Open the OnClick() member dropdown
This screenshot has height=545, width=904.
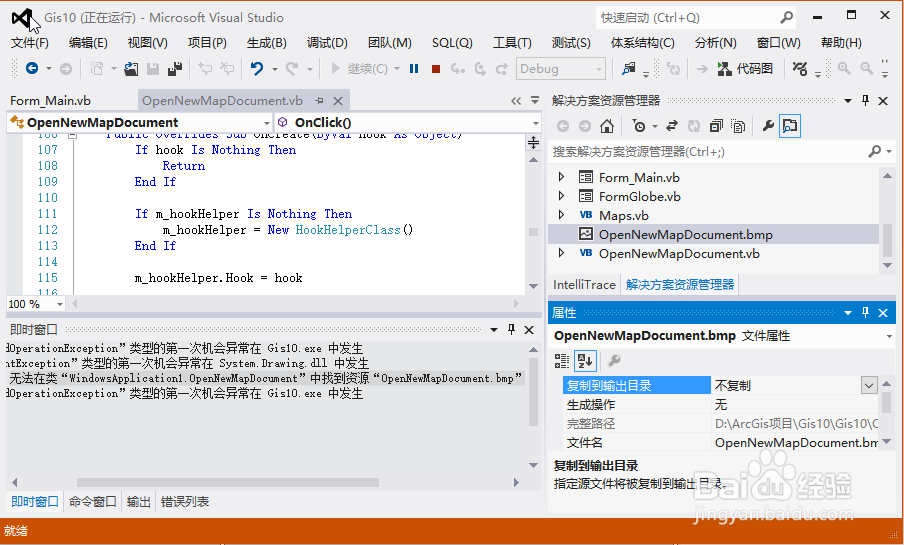pos(536,123)
